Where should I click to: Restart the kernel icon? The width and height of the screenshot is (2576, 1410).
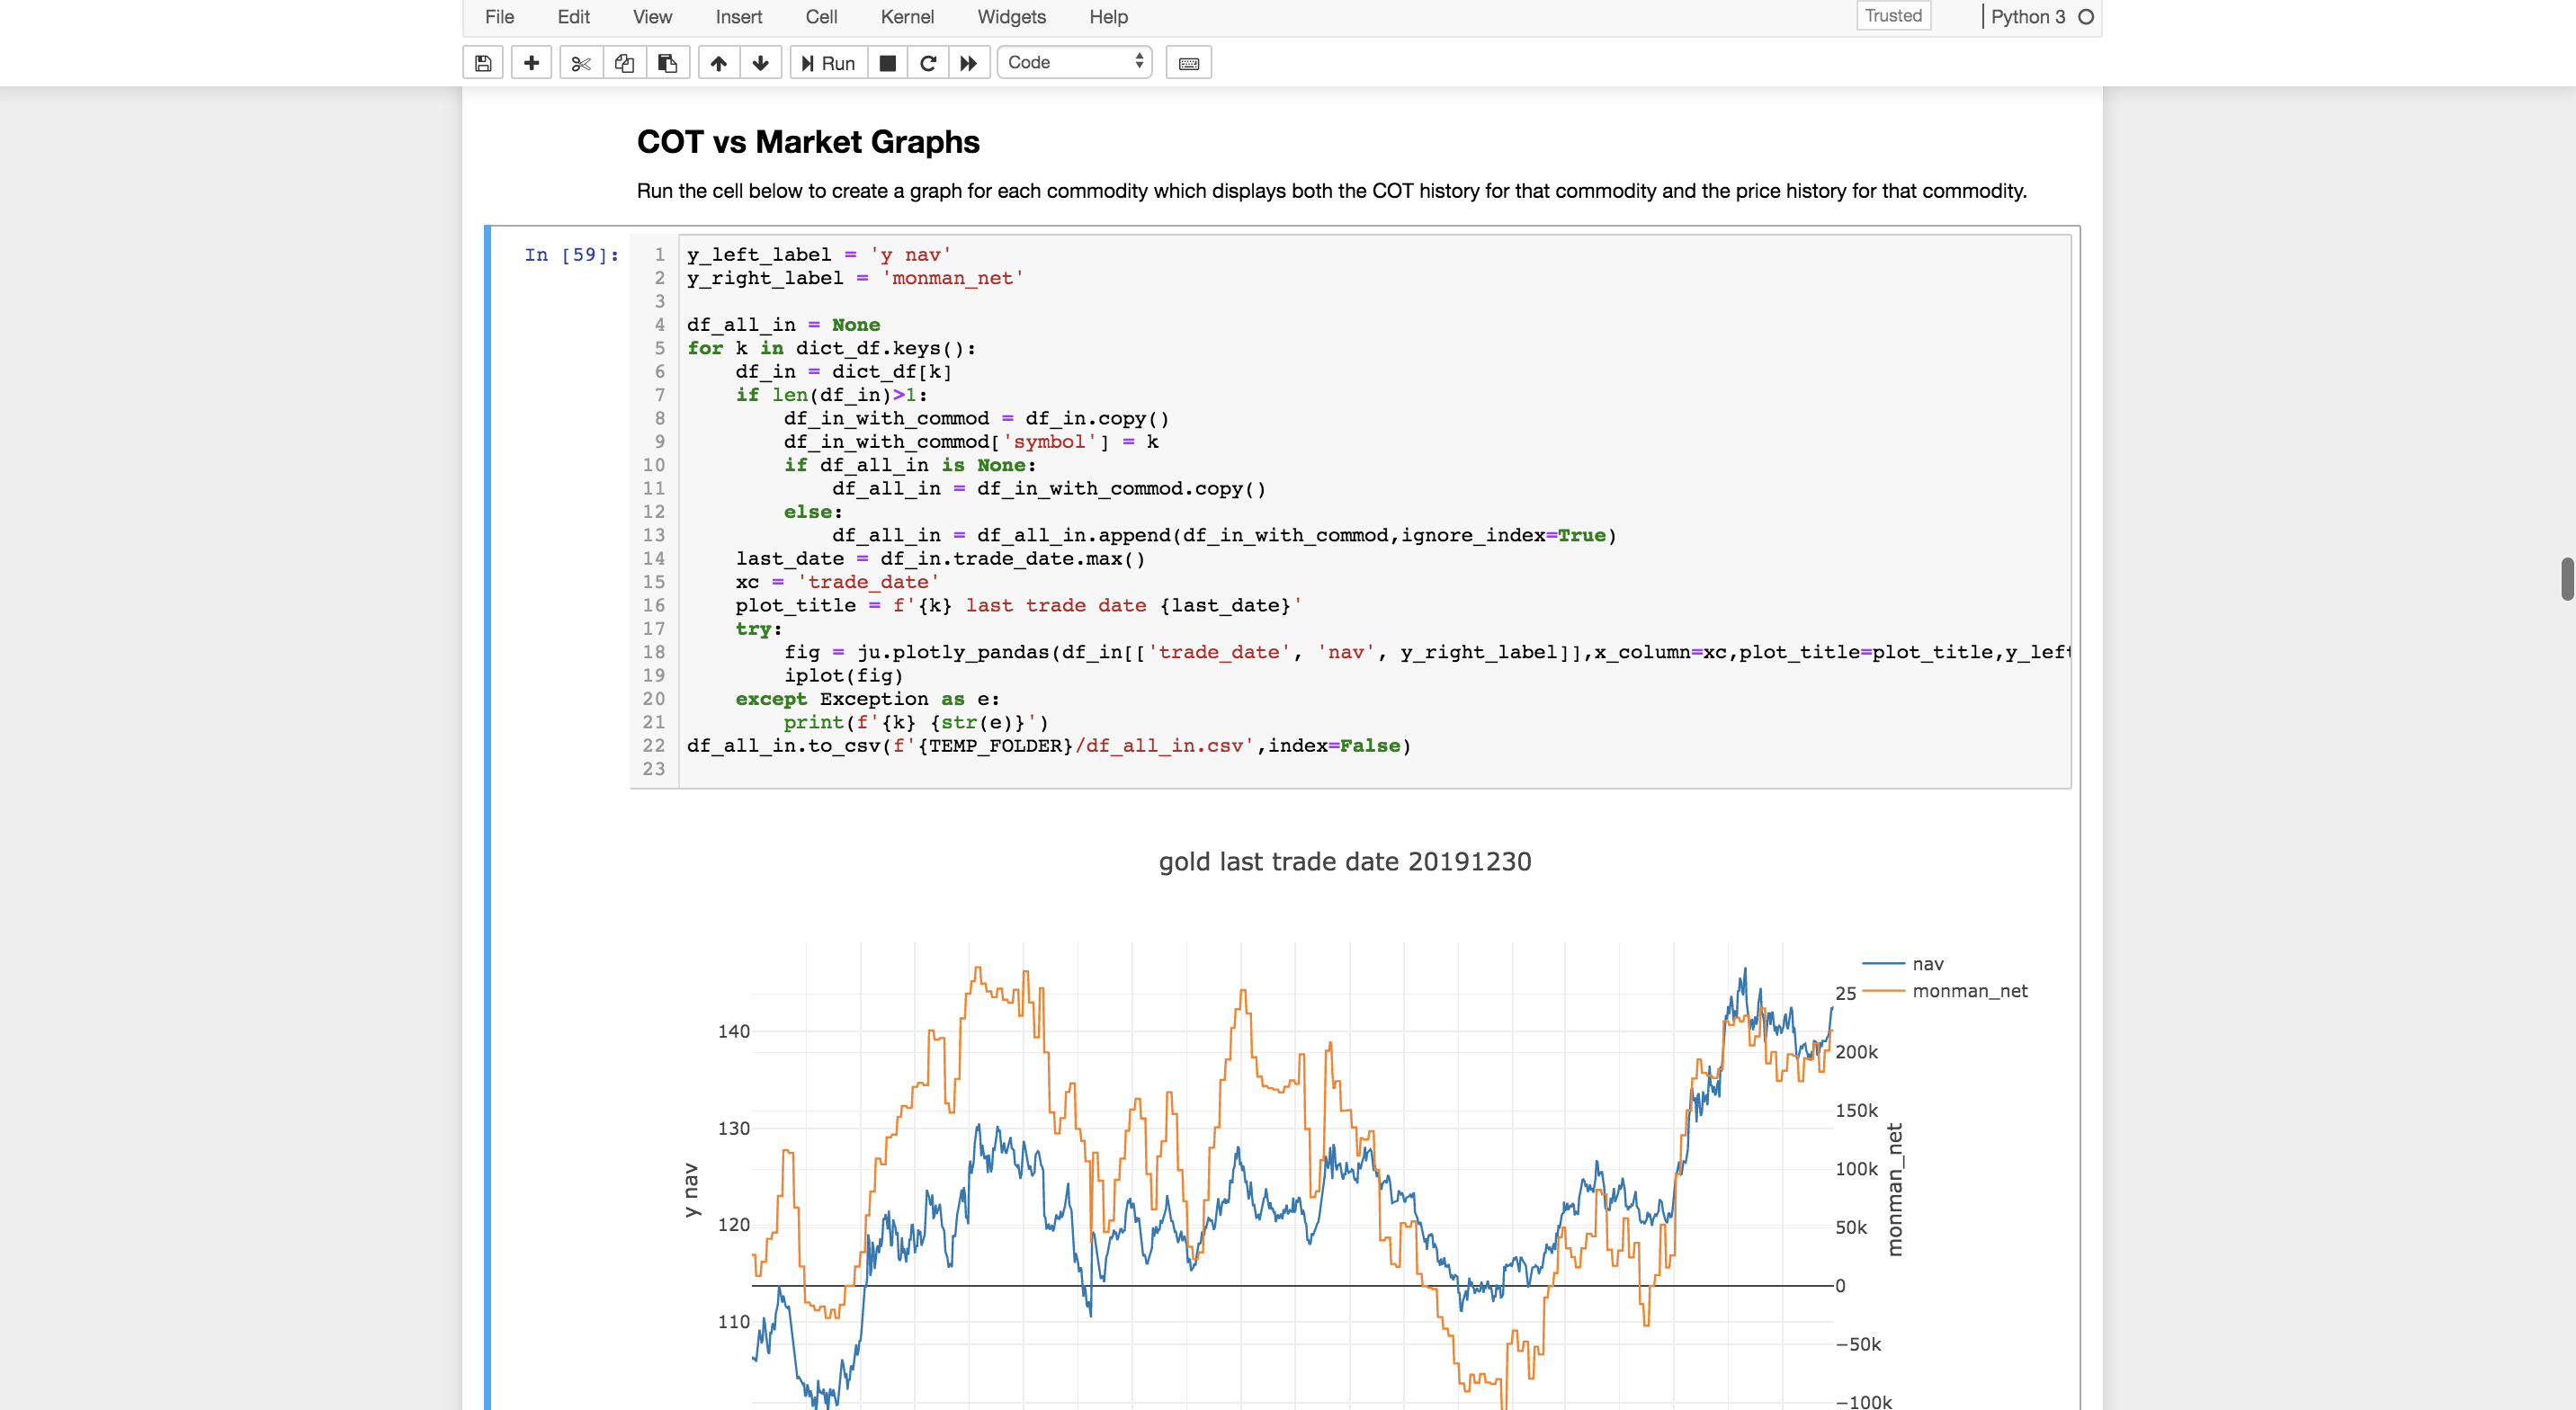click(x=928, y=63)
